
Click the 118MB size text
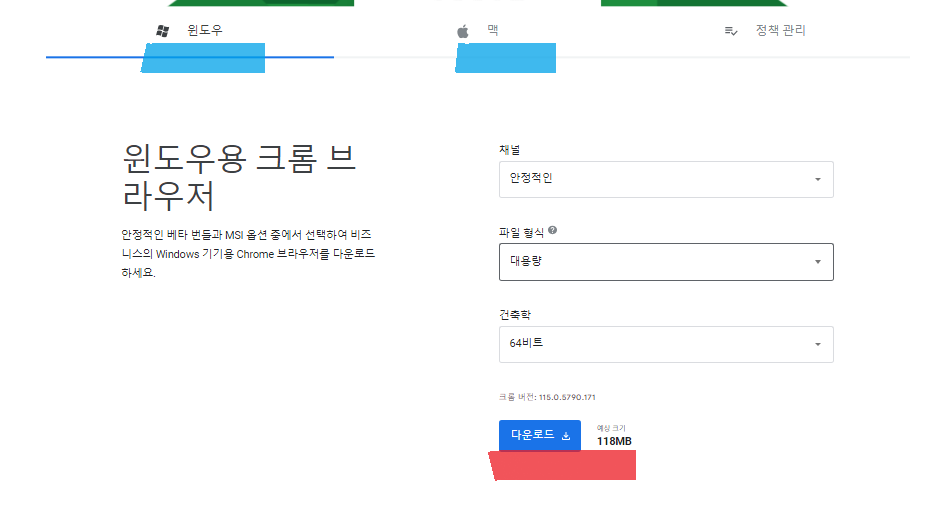[614, 441]
